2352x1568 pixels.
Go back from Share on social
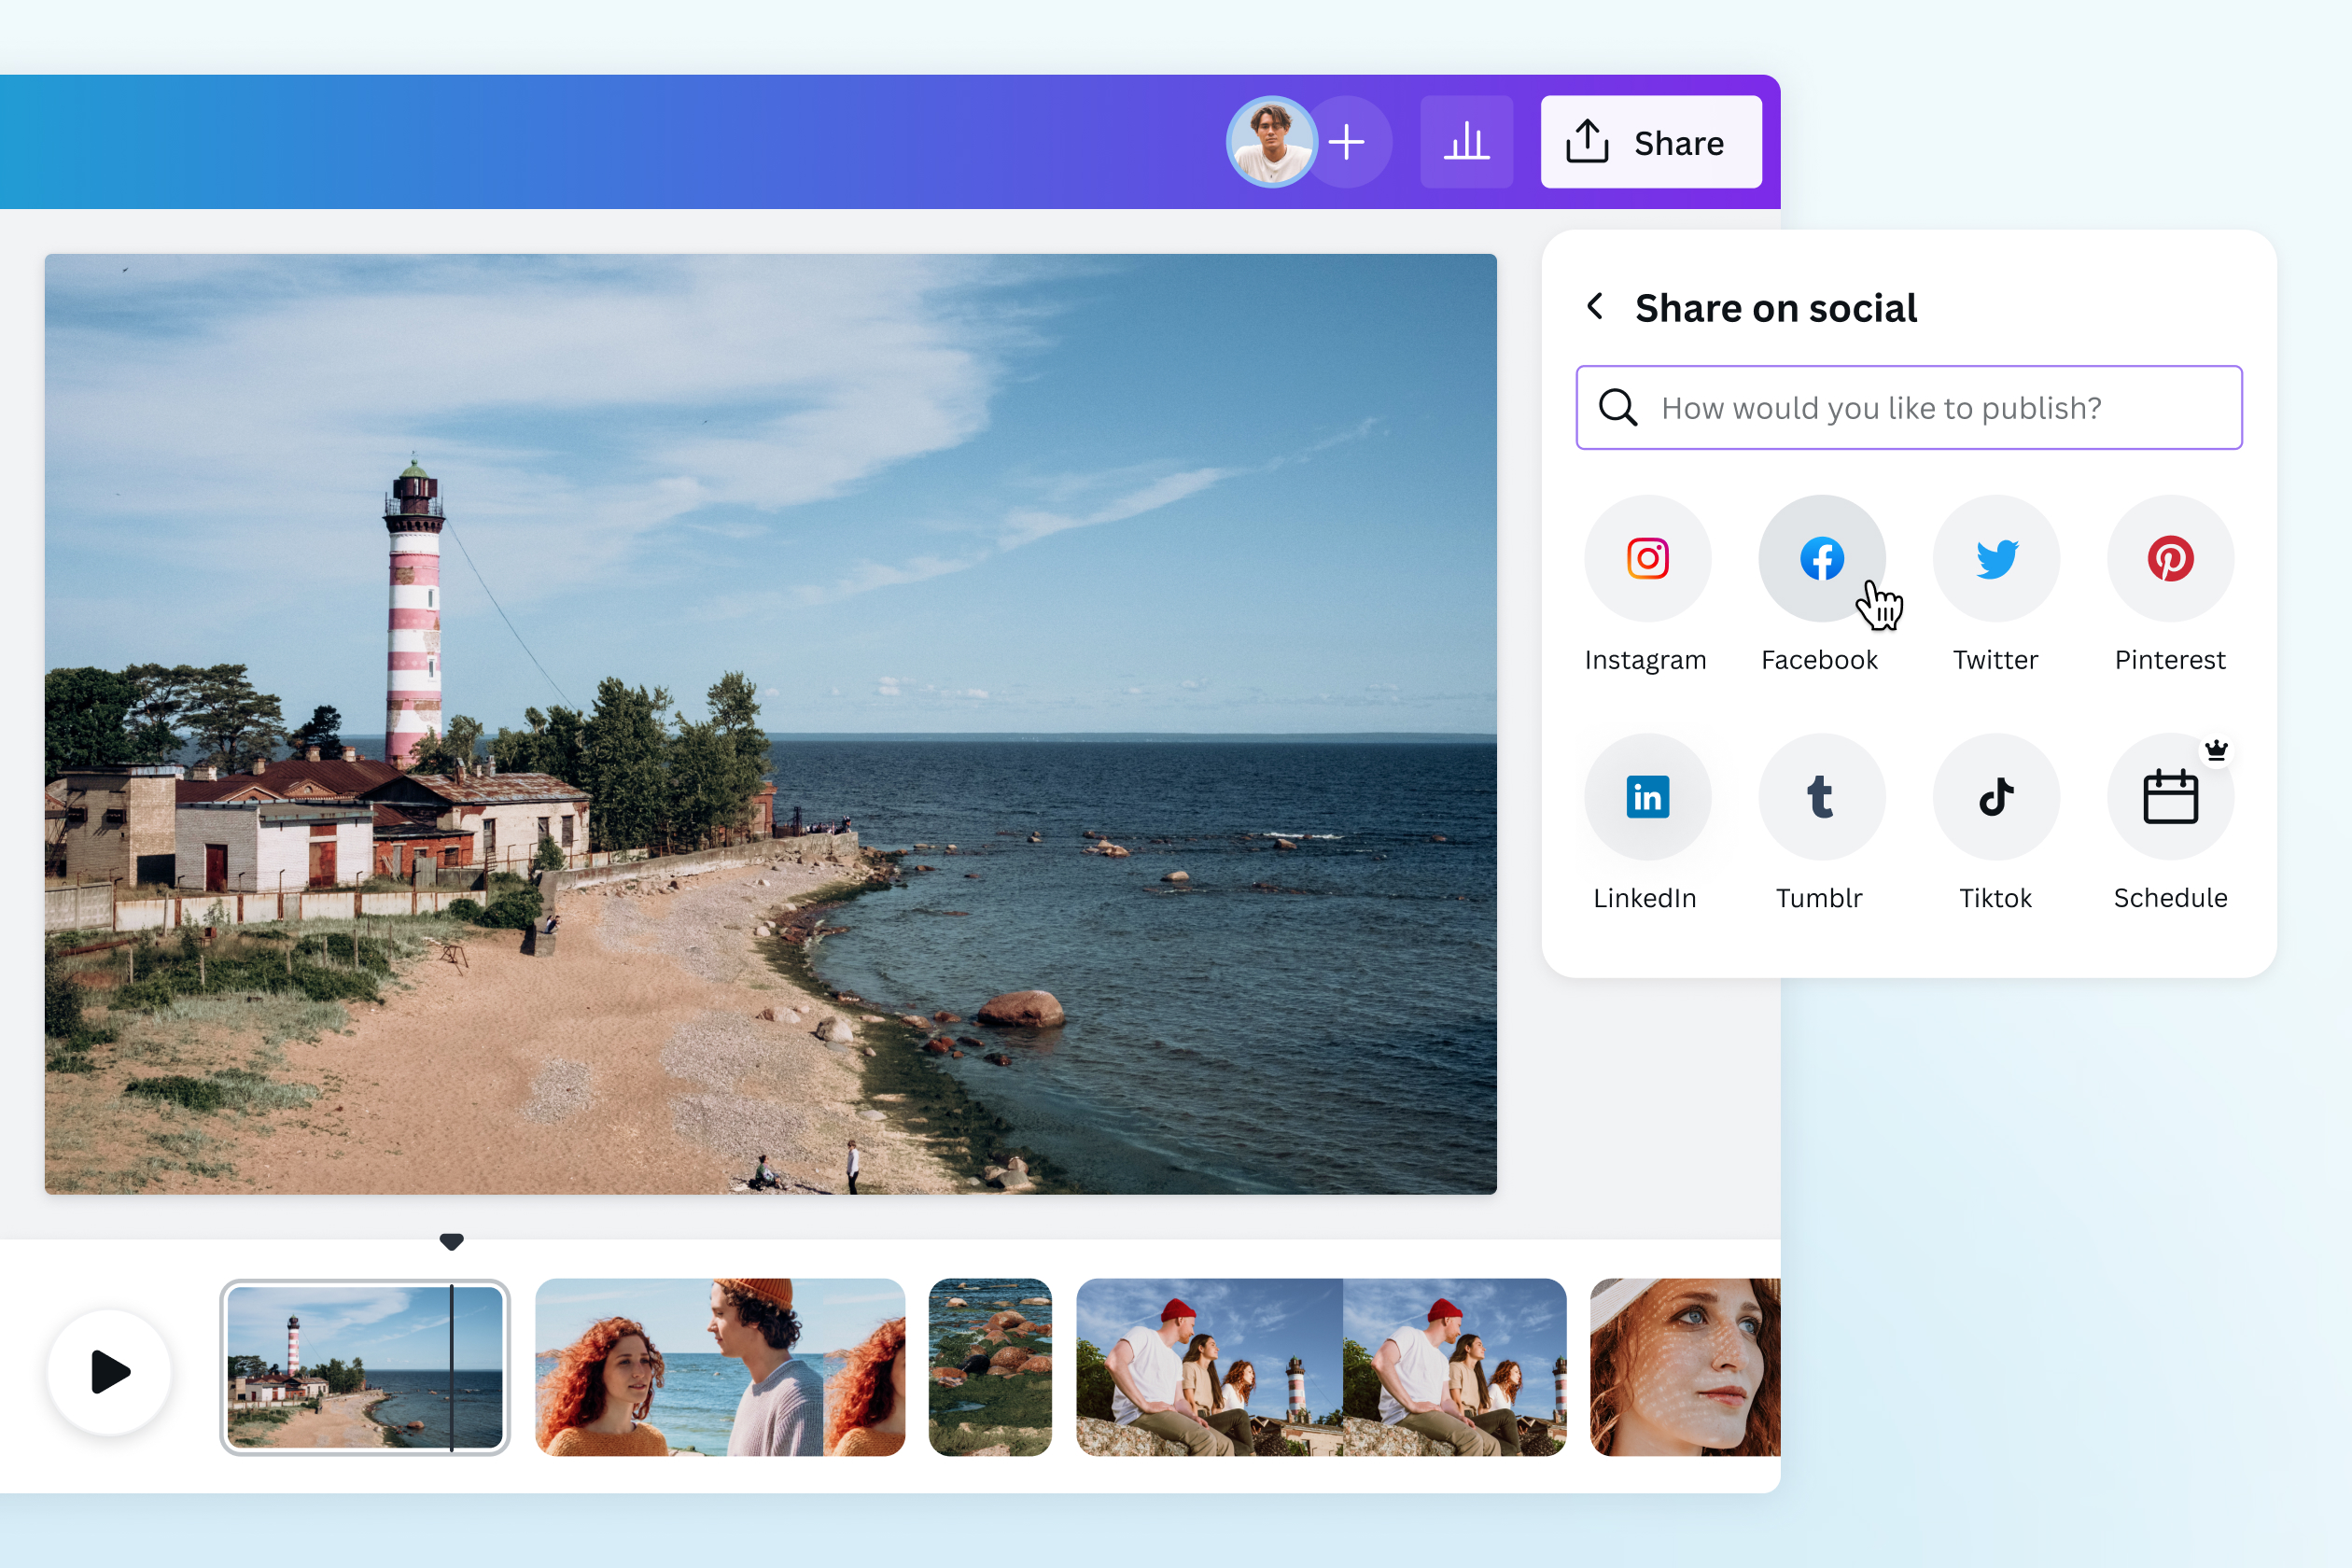1595,307
